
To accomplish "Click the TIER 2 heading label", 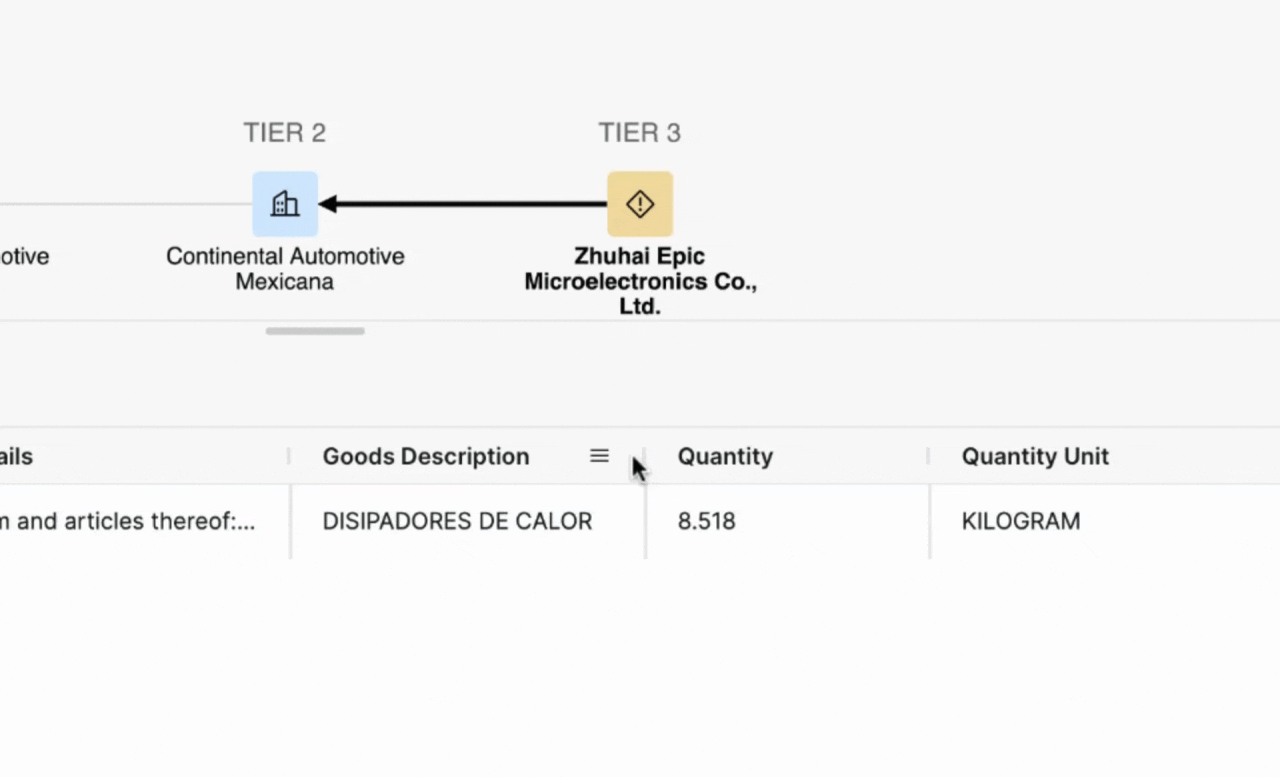I will (x=285, y=133).
